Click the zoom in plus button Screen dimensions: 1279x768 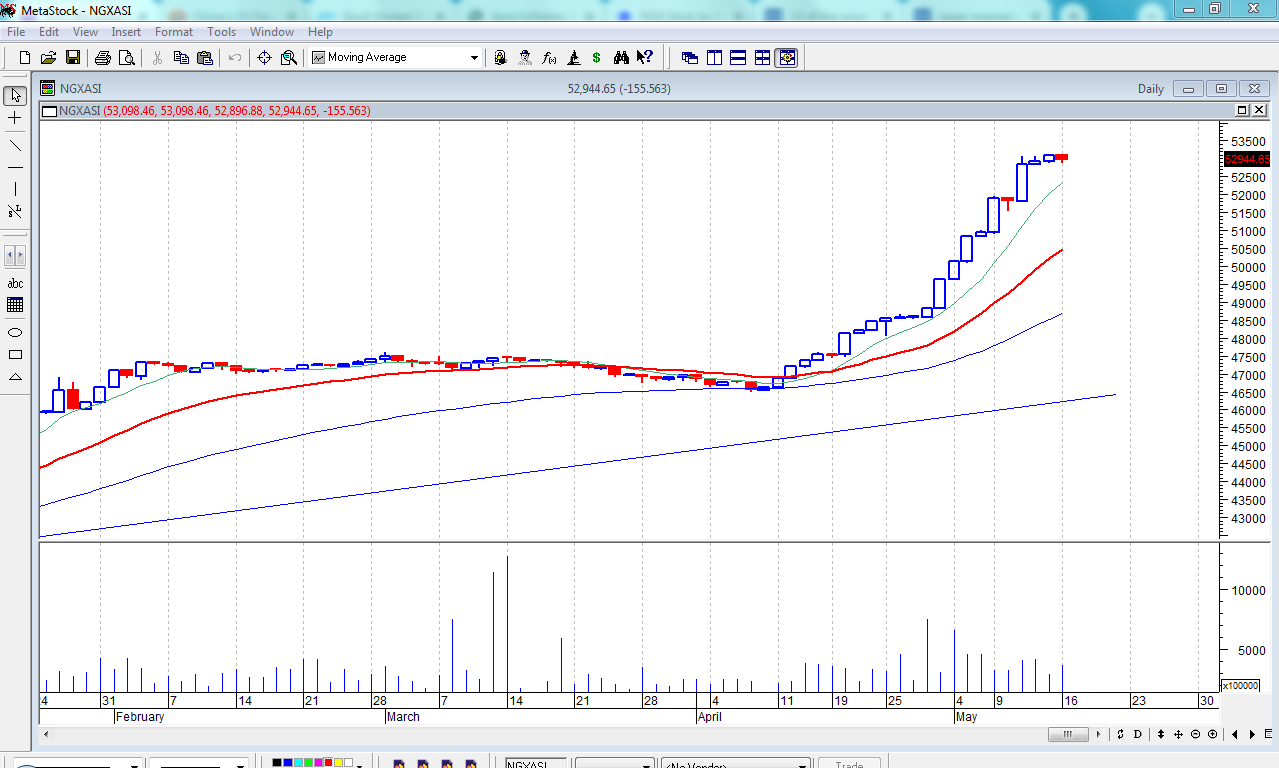pos(1212,734)
